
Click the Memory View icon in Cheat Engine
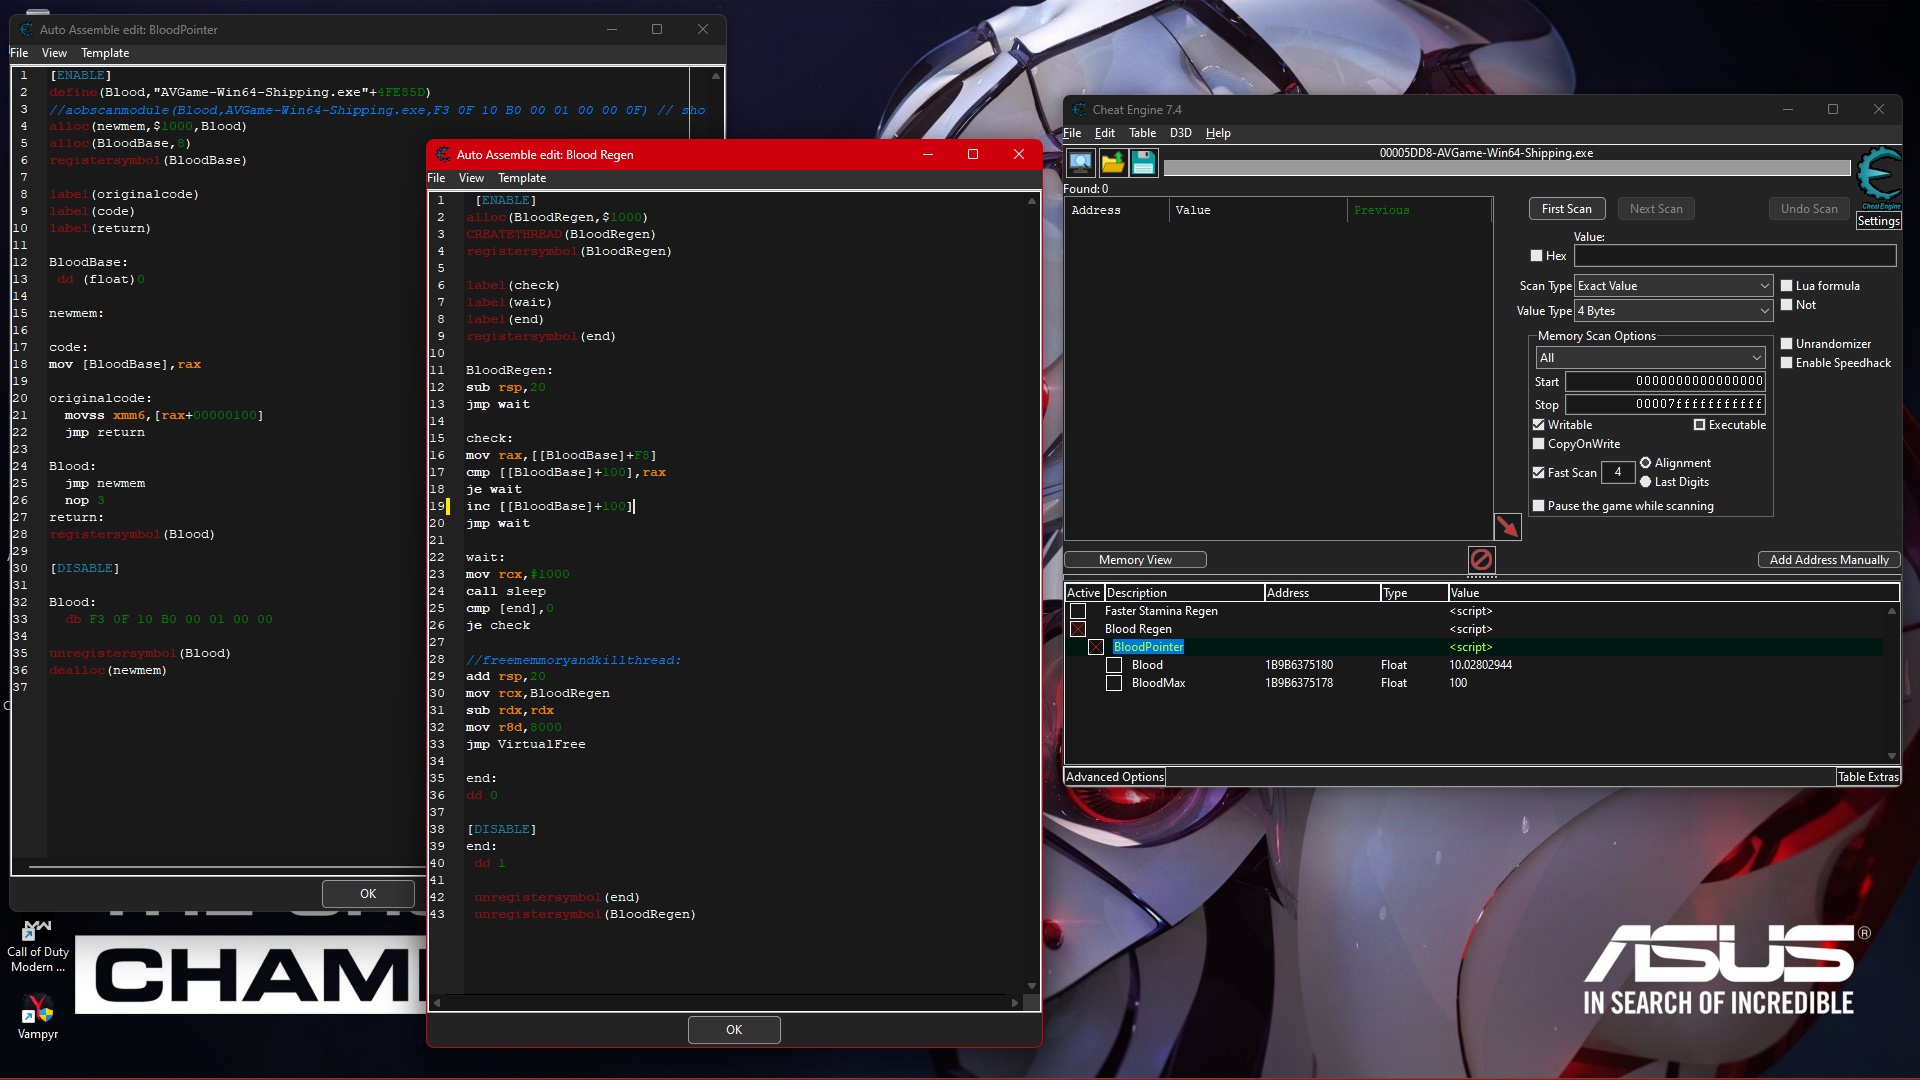click(x=1137, y=559)
